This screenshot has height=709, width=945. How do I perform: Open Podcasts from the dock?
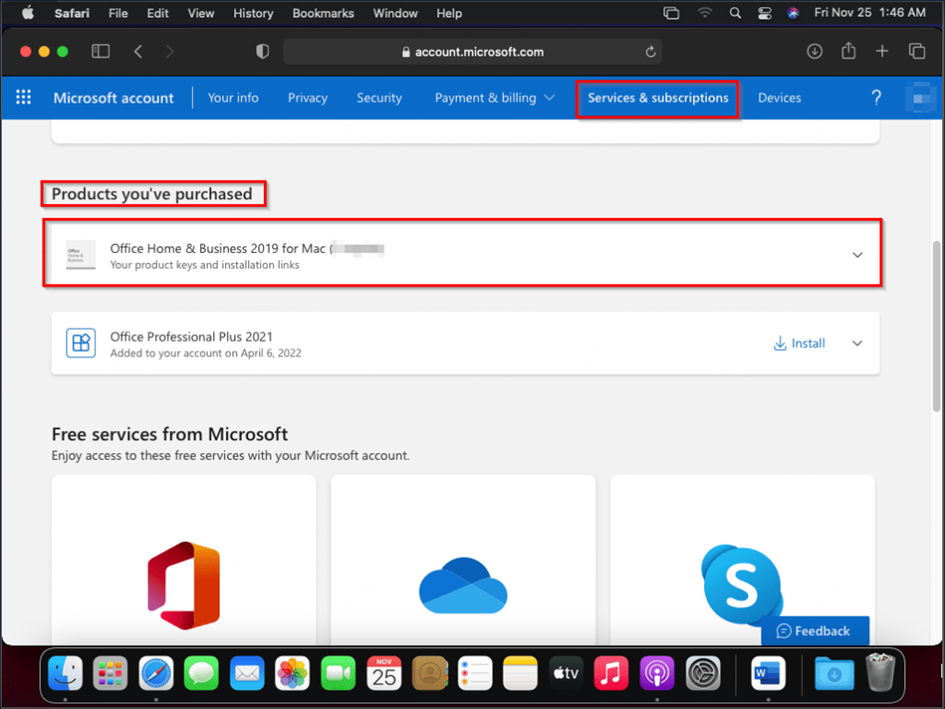(657, 673)
